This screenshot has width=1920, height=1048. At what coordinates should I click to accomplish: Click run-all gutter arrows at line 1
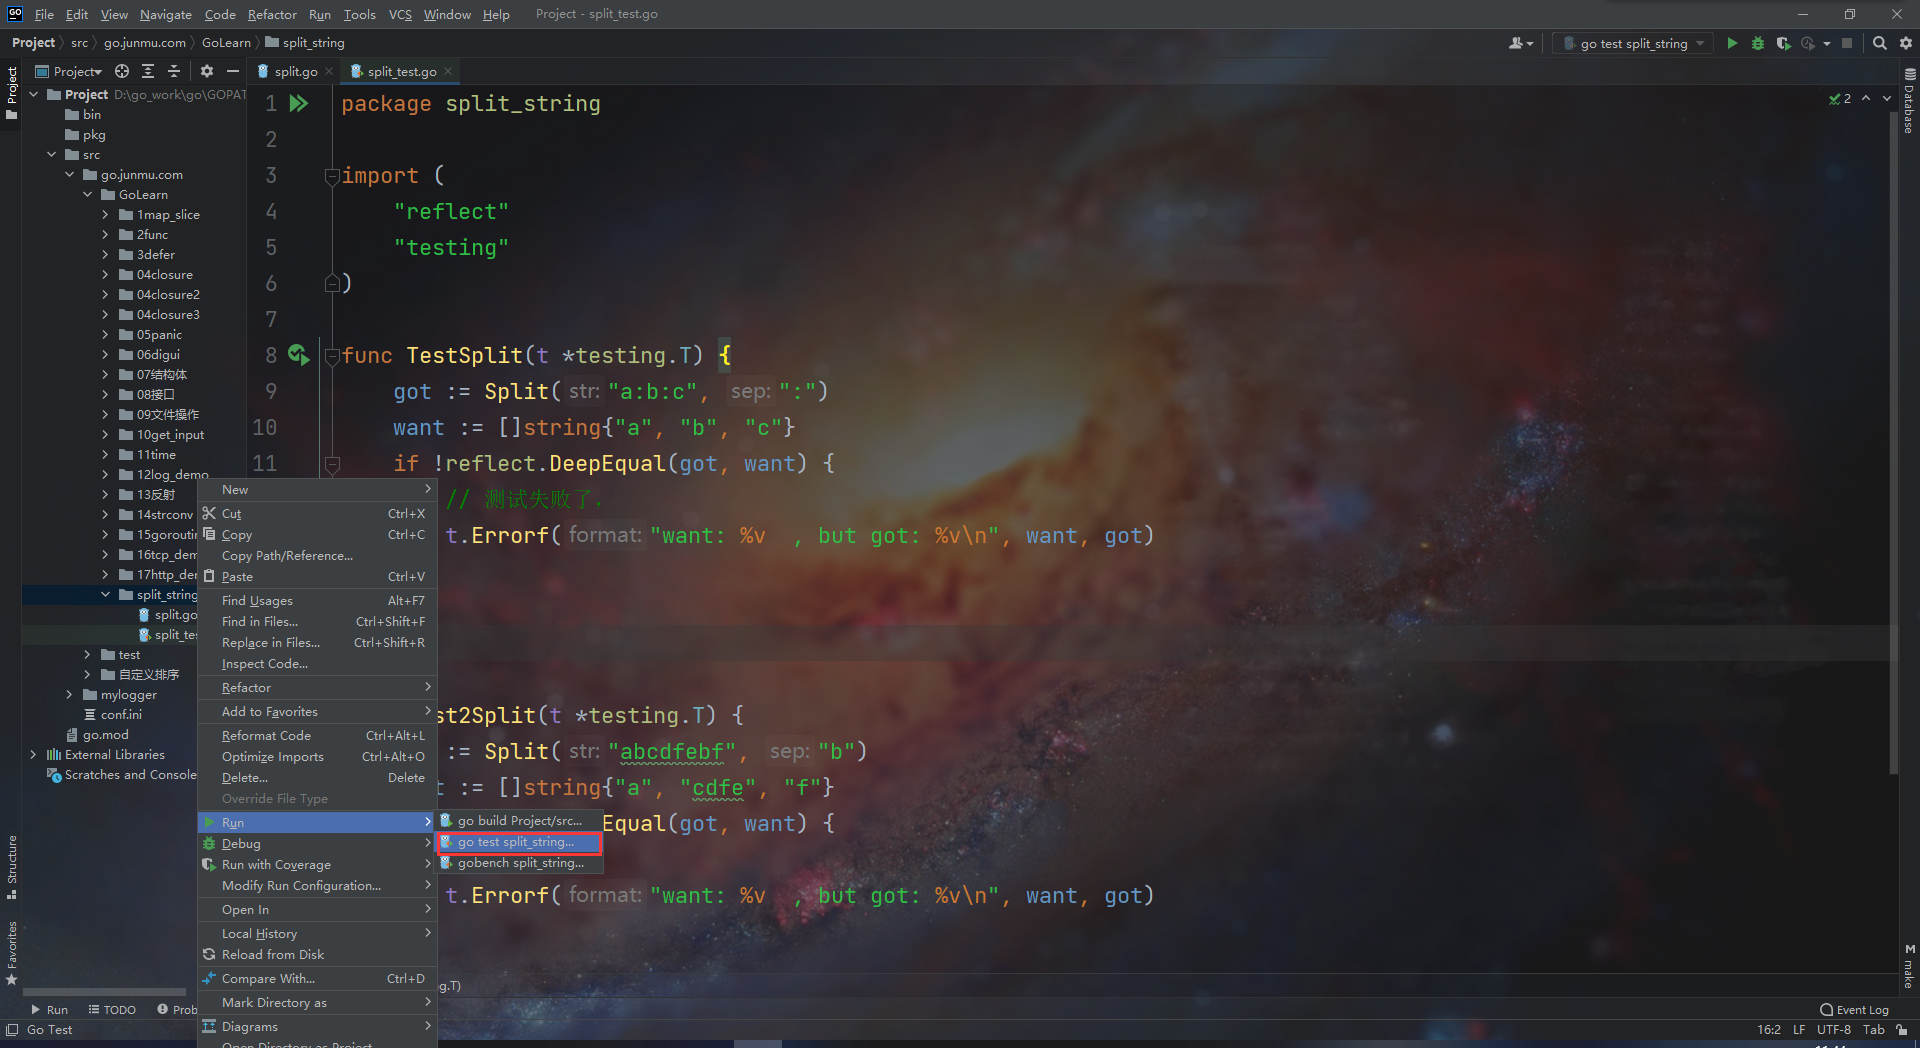tap(299, 103)
